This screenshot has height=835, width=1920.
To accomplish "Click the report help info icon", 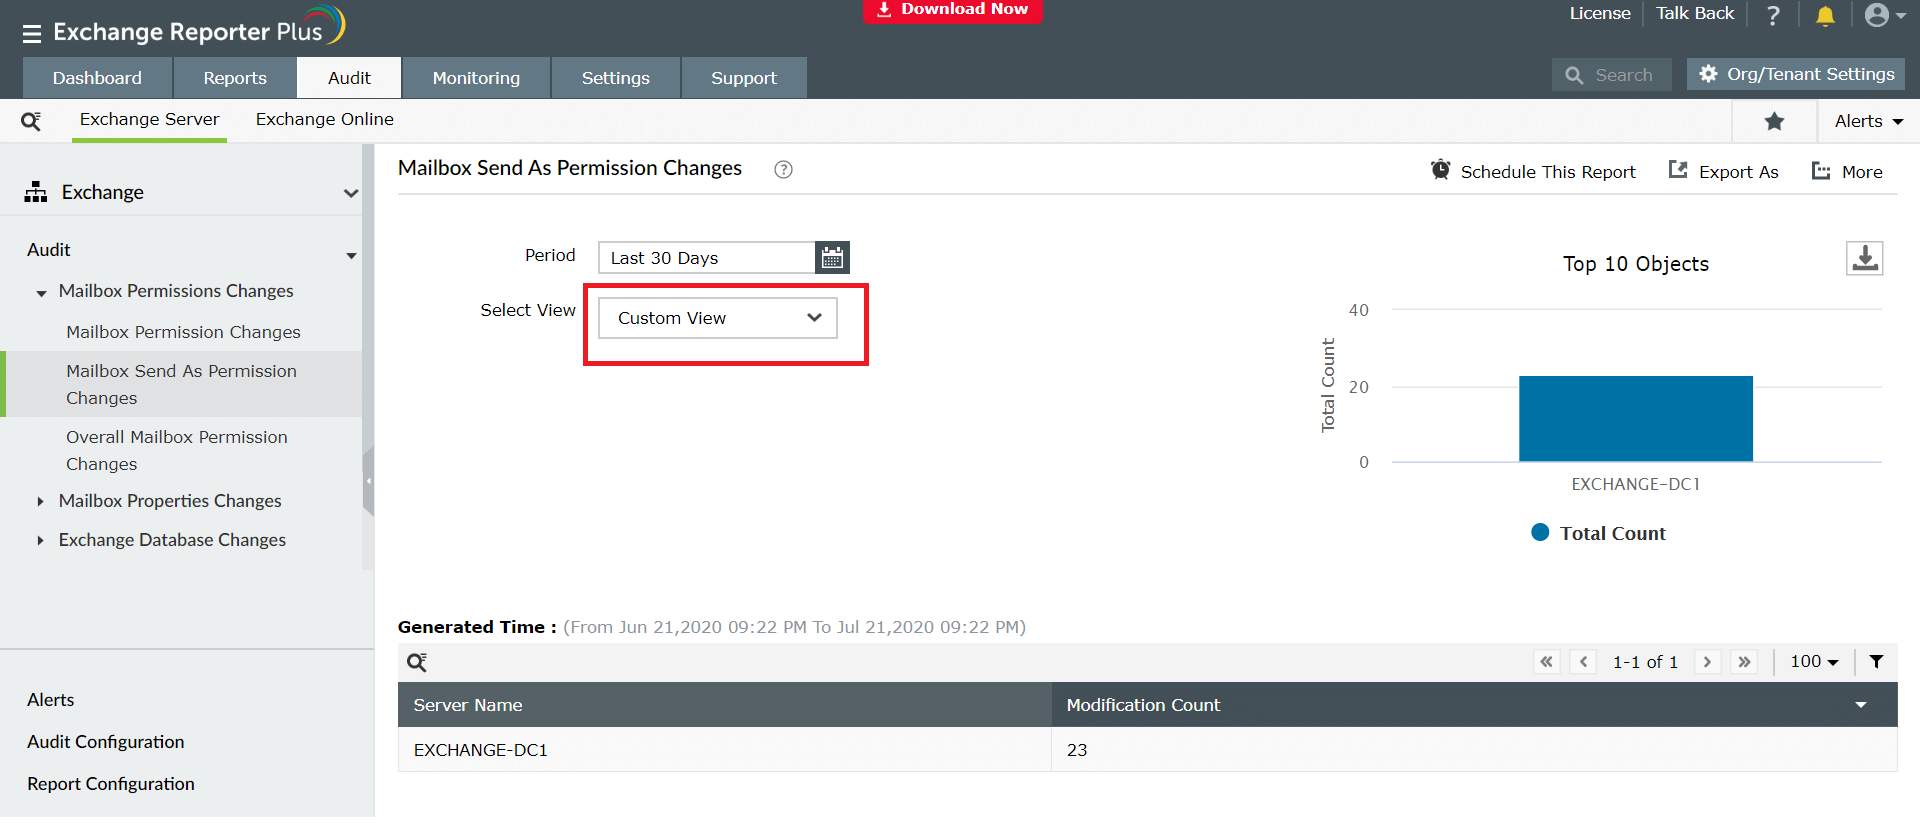I will click(x=783, y=170).
